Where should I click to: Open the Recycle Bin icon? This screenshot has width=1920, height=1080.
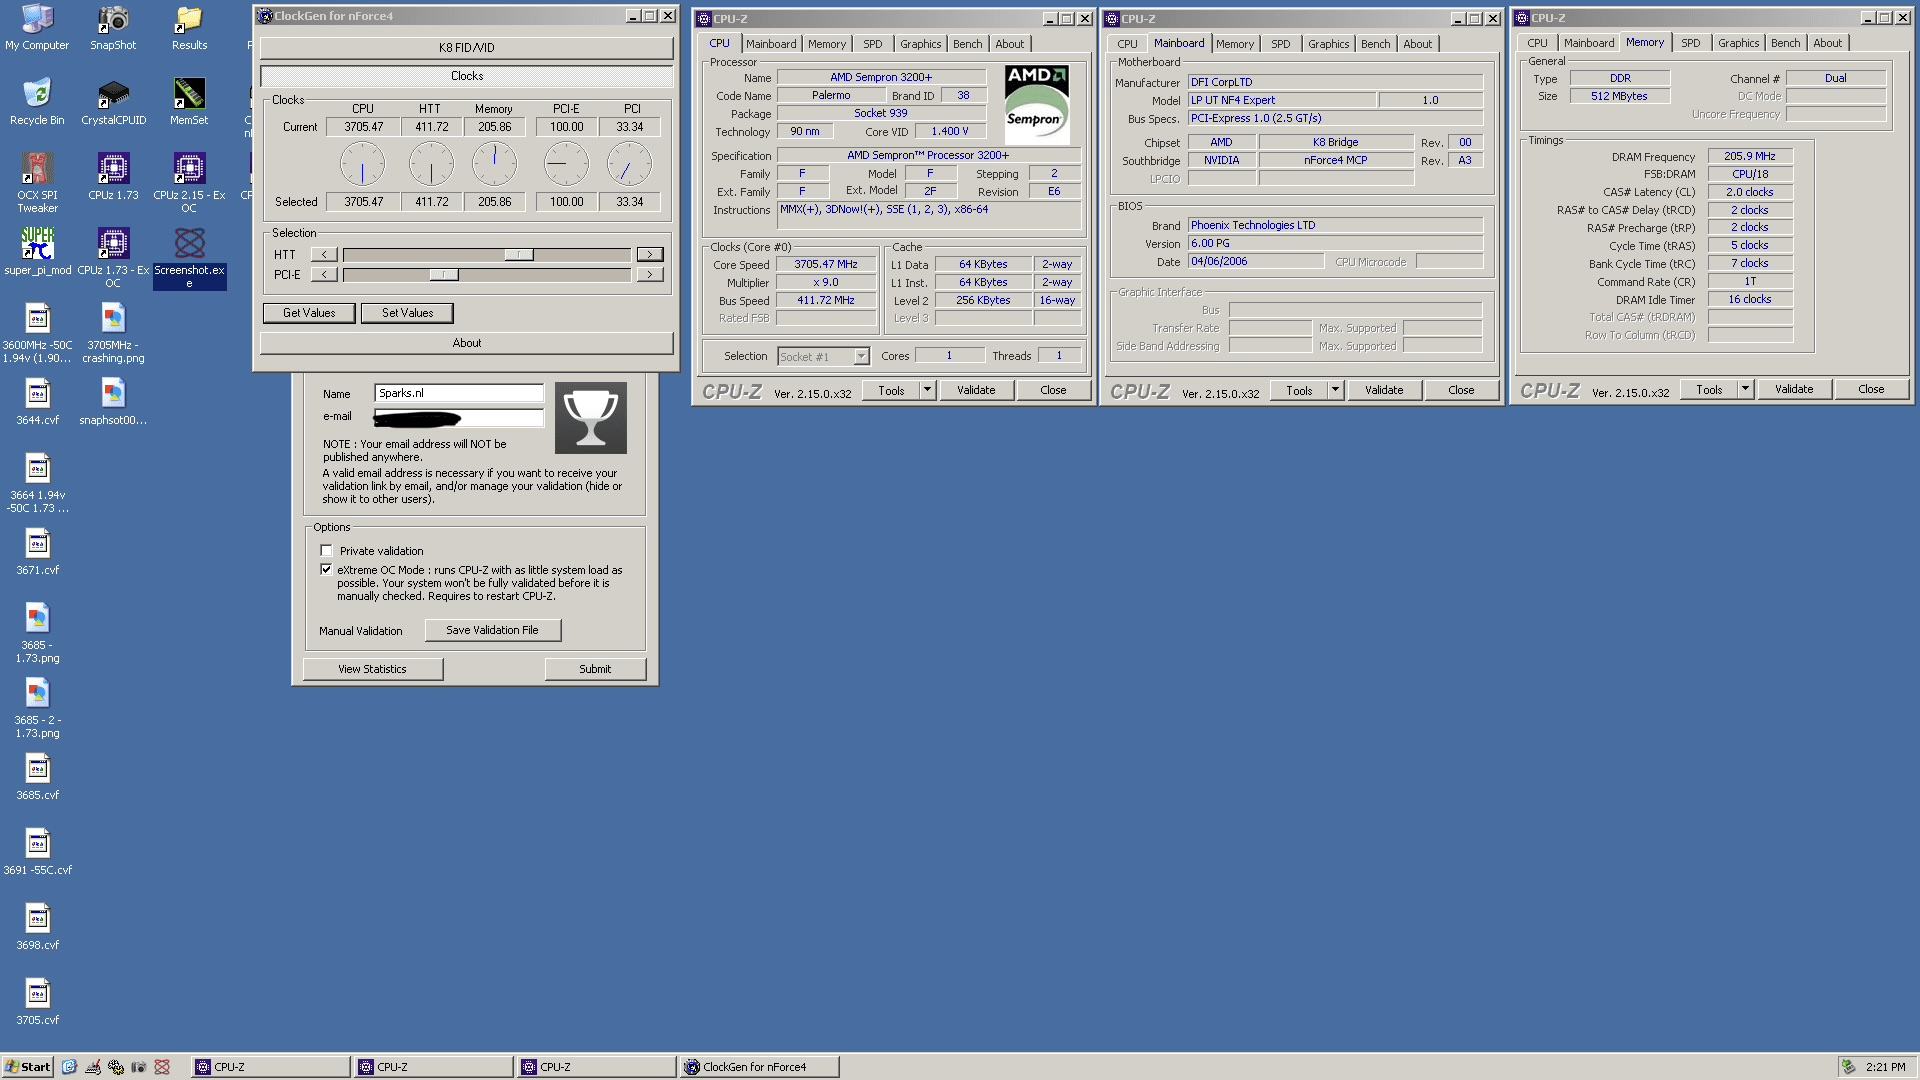(x=37, y=102)
